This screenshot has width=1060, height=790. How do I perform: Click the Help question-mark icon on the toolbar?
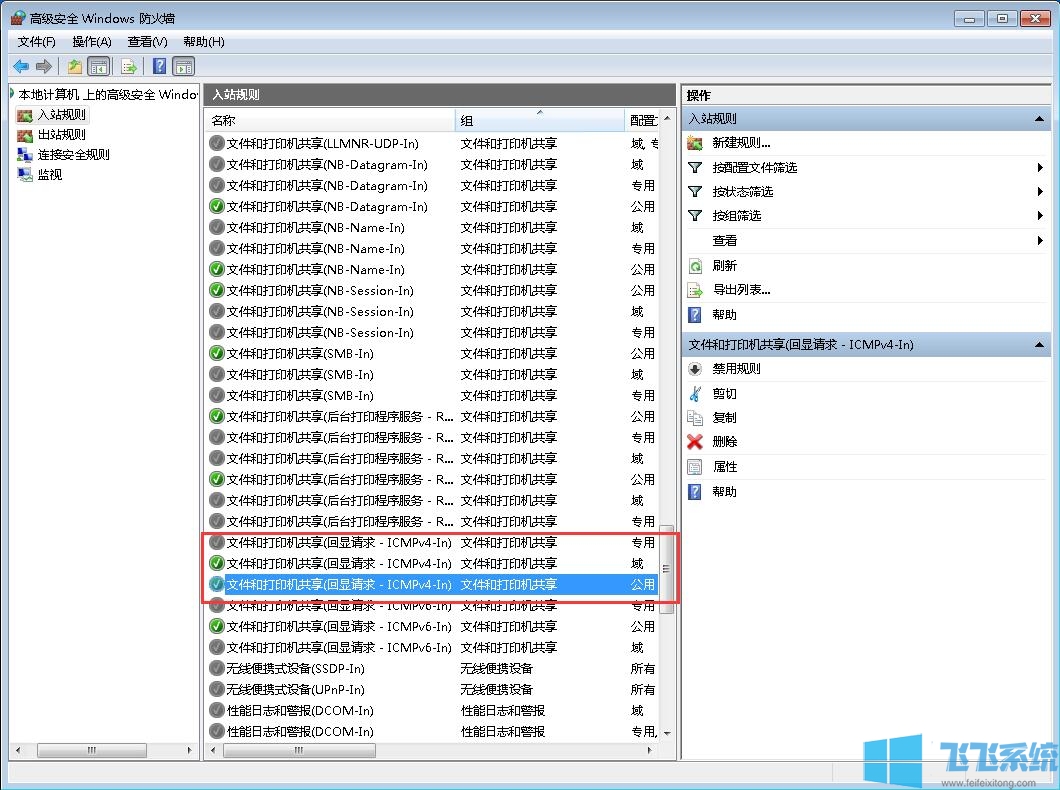160,66
